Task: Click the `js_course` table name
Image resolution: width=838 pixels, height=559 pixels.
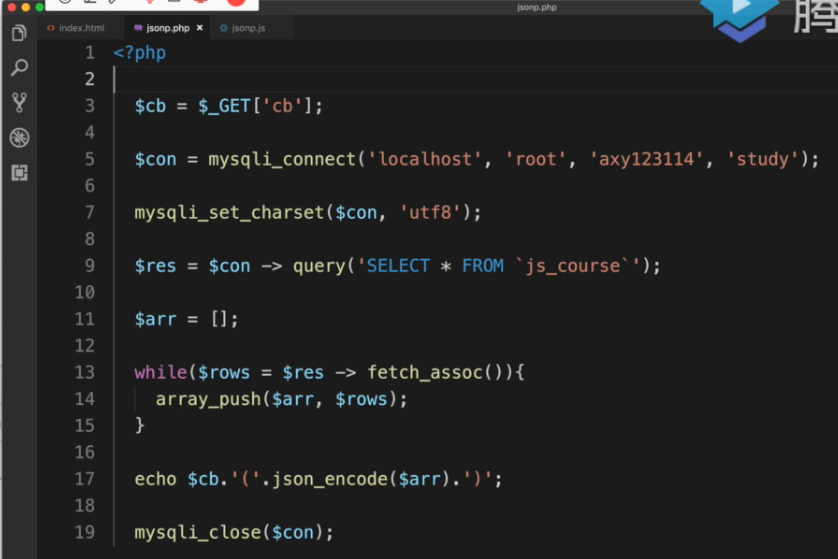Action: coord(572,266)
